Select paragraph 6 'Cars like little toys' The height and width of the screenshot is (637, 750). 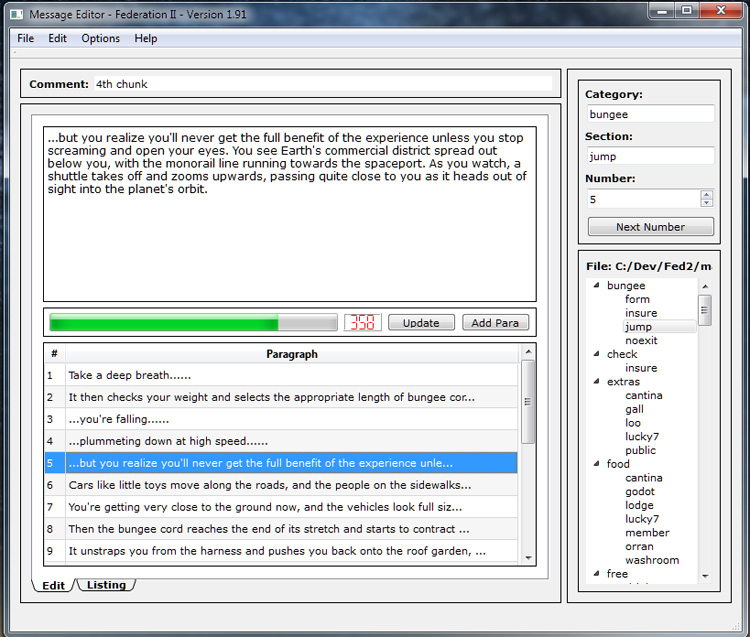281,485
